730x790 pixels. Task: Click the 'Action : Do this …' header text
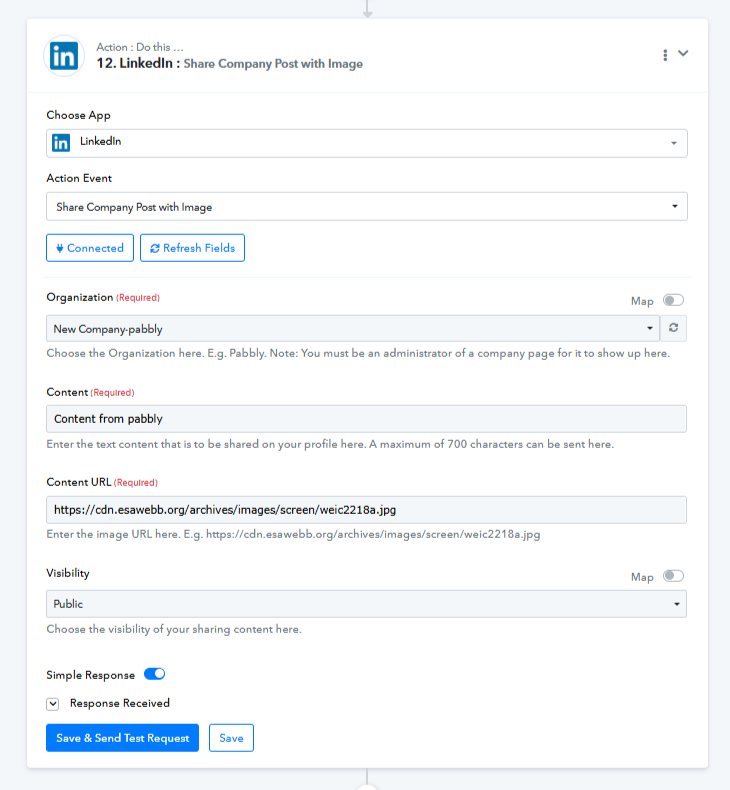point(140,47)
